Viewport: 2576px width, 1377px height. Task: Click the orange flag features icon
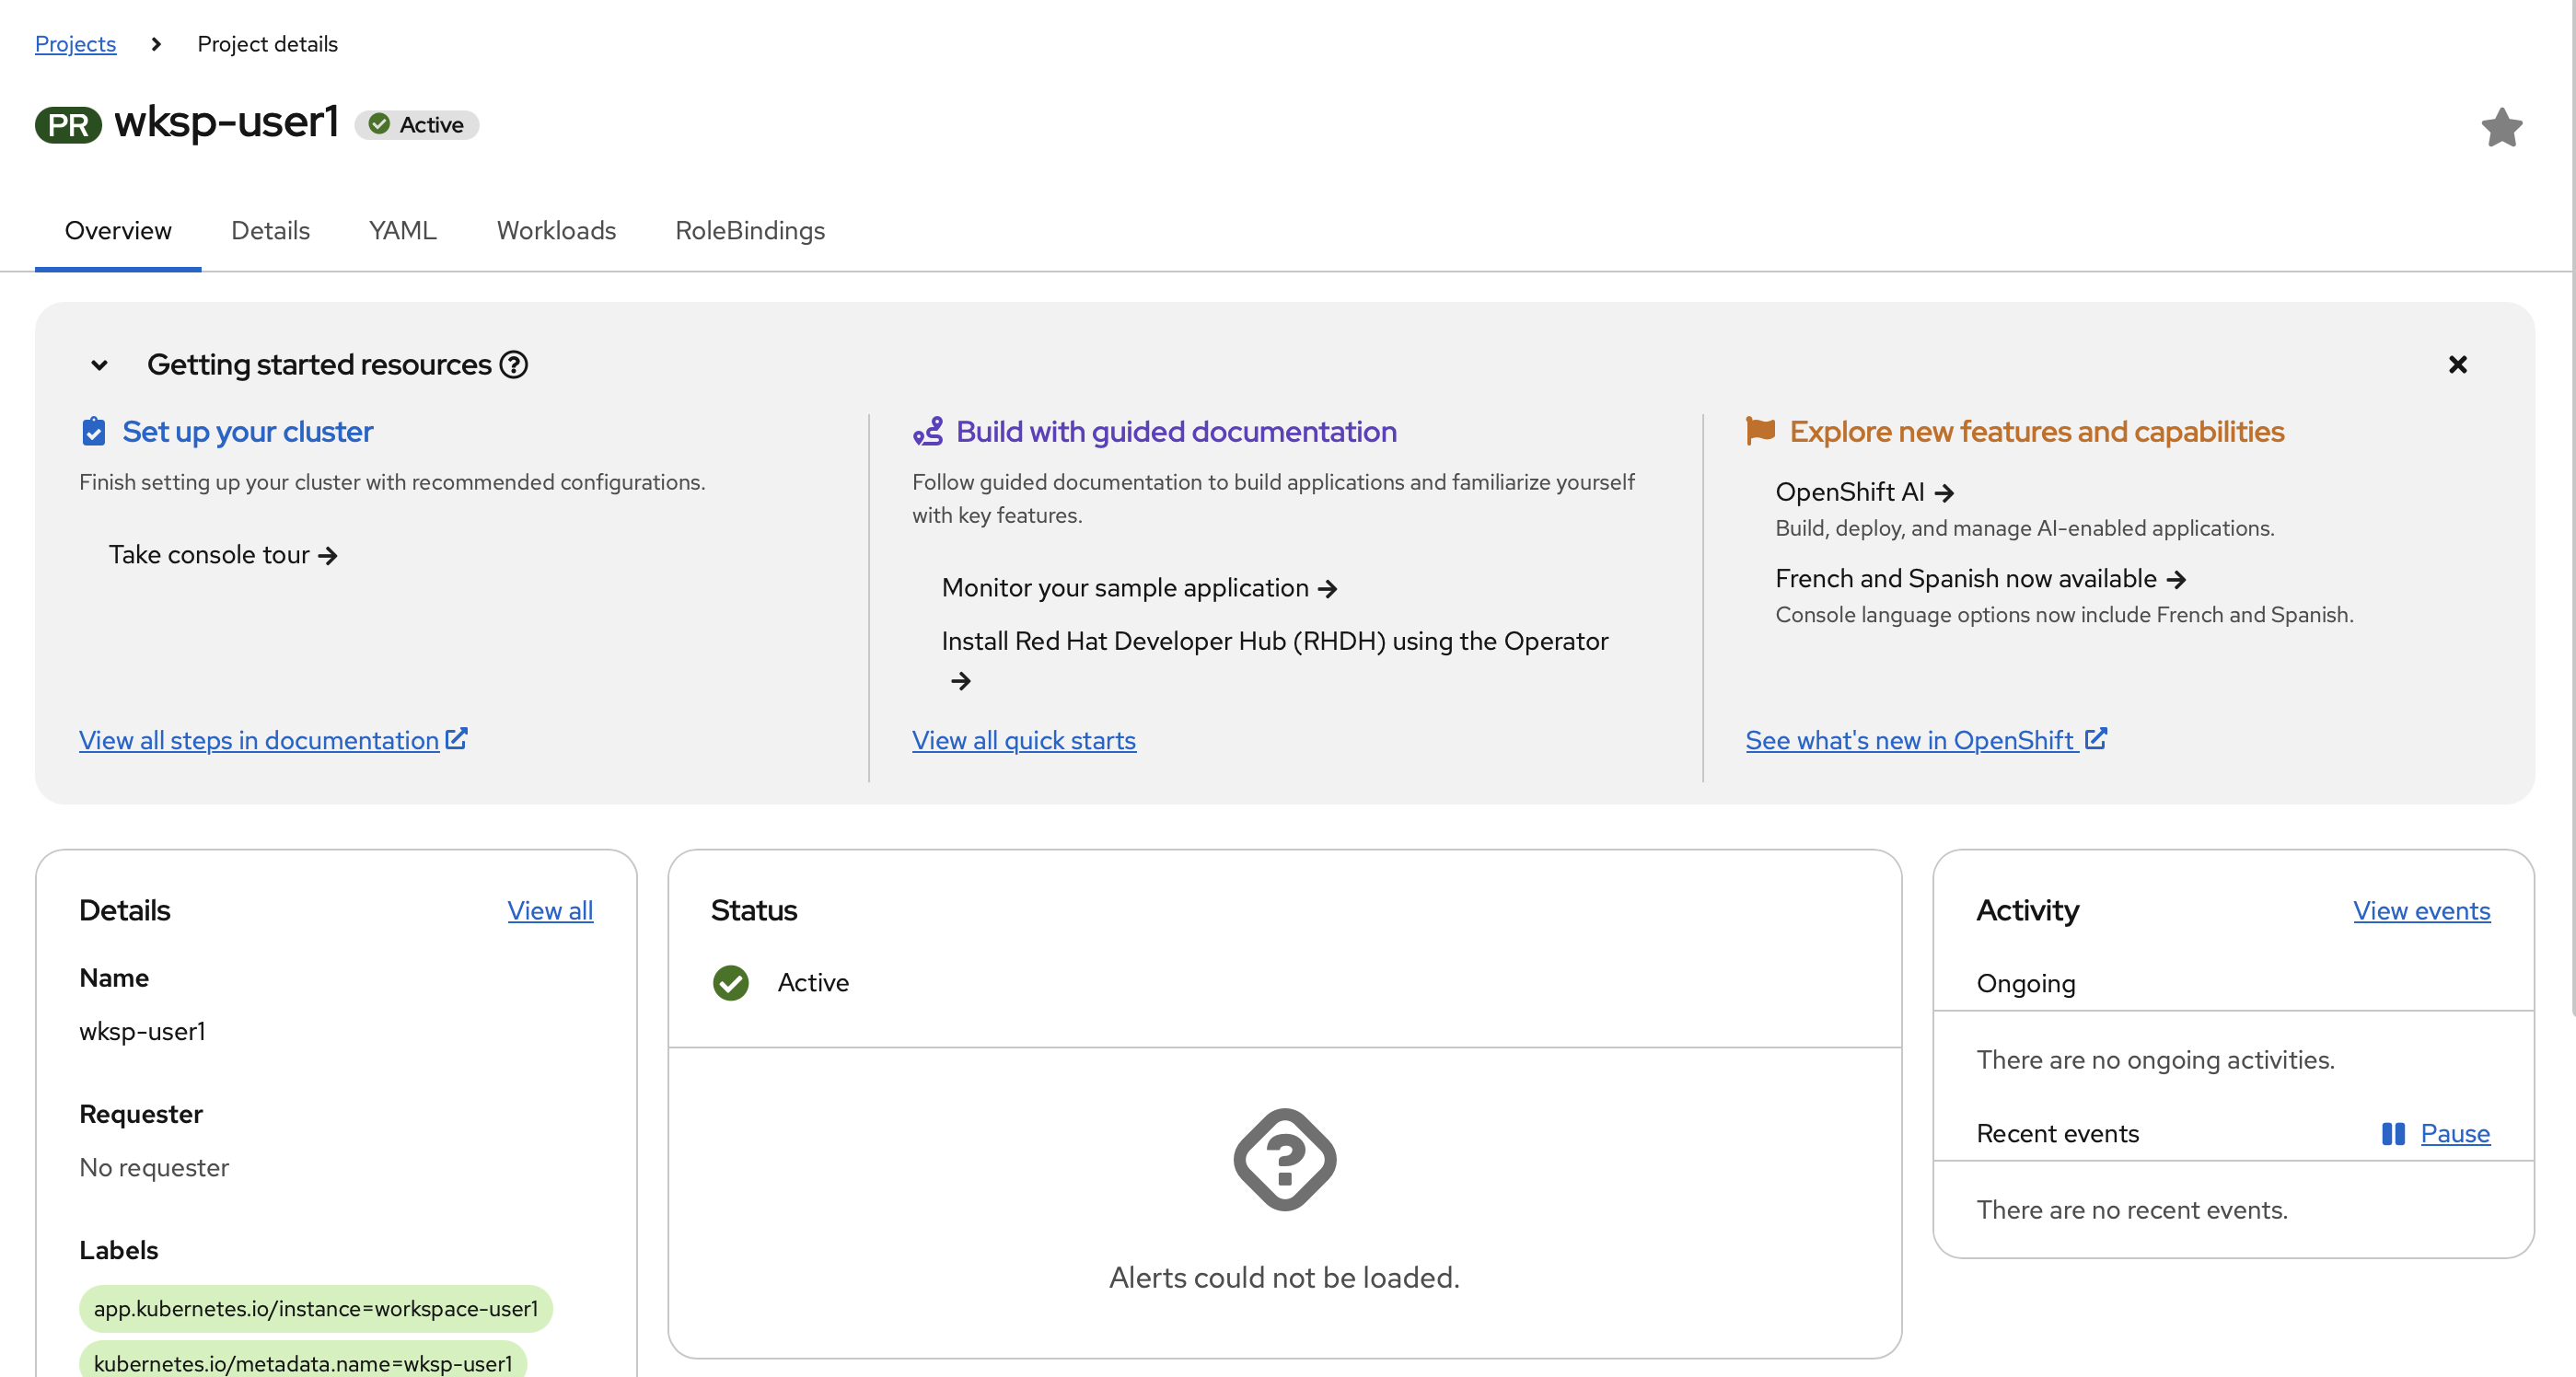[x=1760, y=431]
